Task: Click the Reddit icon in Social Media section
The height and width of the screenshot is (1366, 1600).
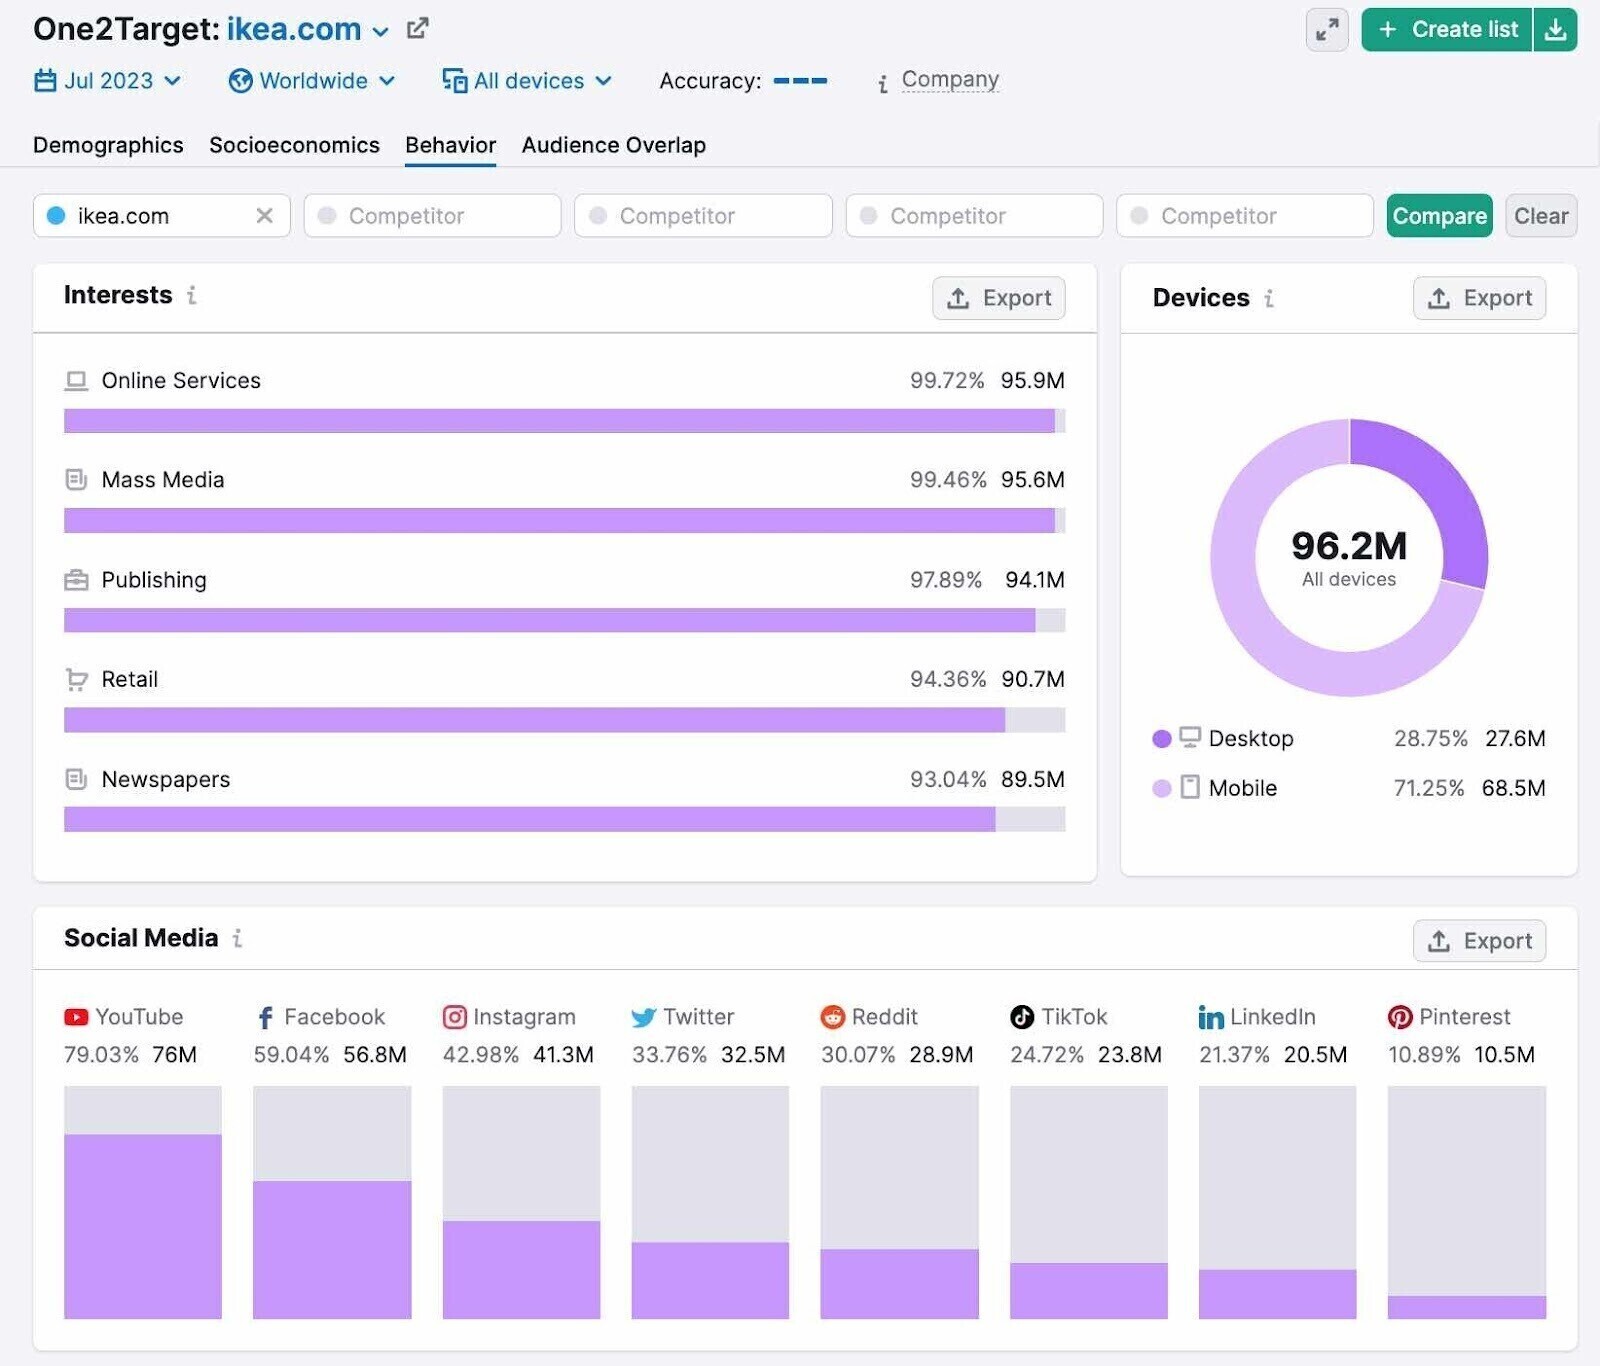Action: pyautogui.click(x=832, y=1017)
